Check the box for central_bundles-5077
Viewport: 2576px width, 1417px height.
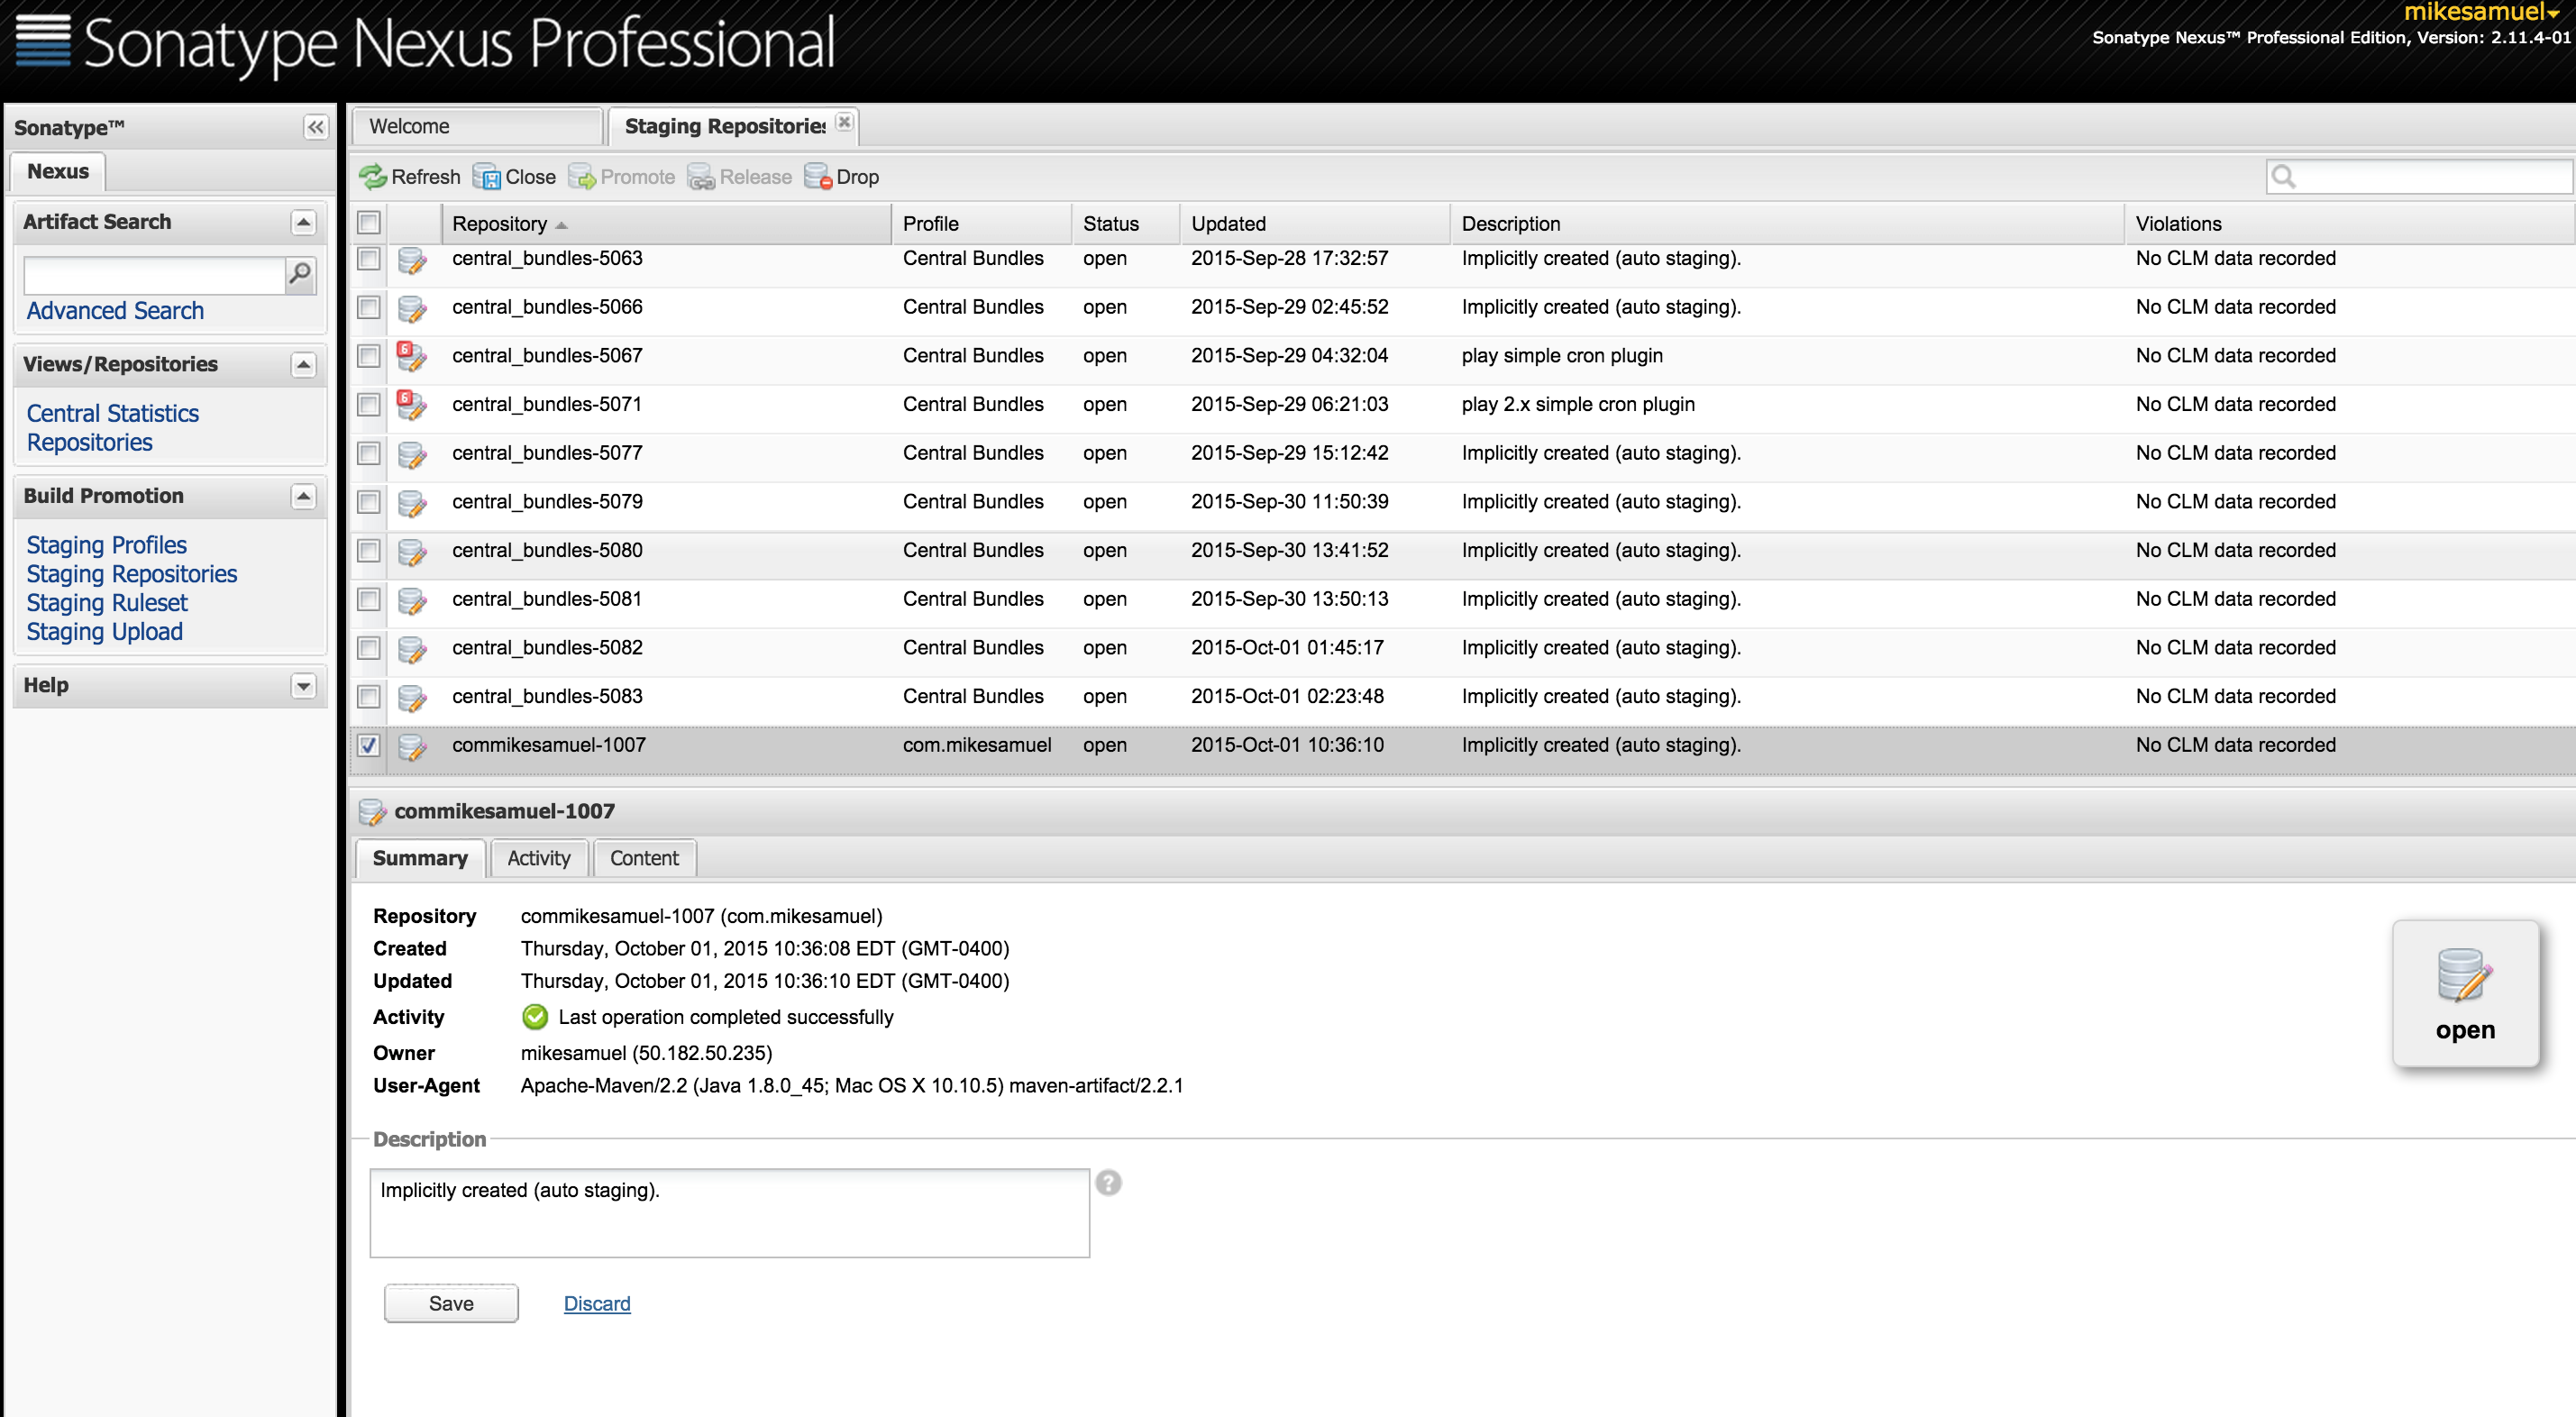[369, 453]
